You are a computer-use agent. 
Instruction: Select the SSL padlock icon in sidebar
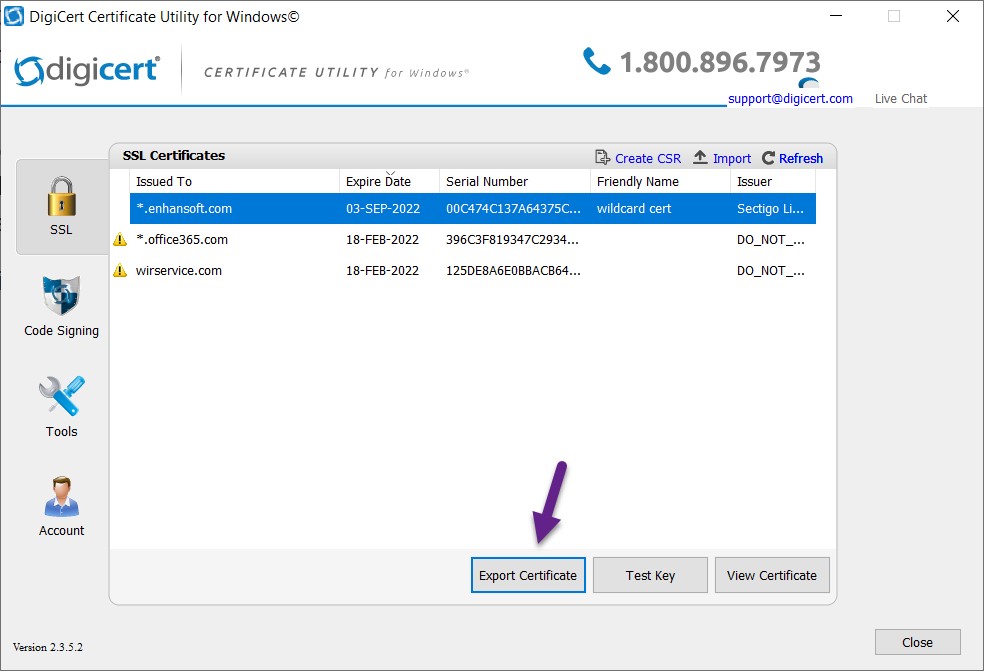pos(61,198)
